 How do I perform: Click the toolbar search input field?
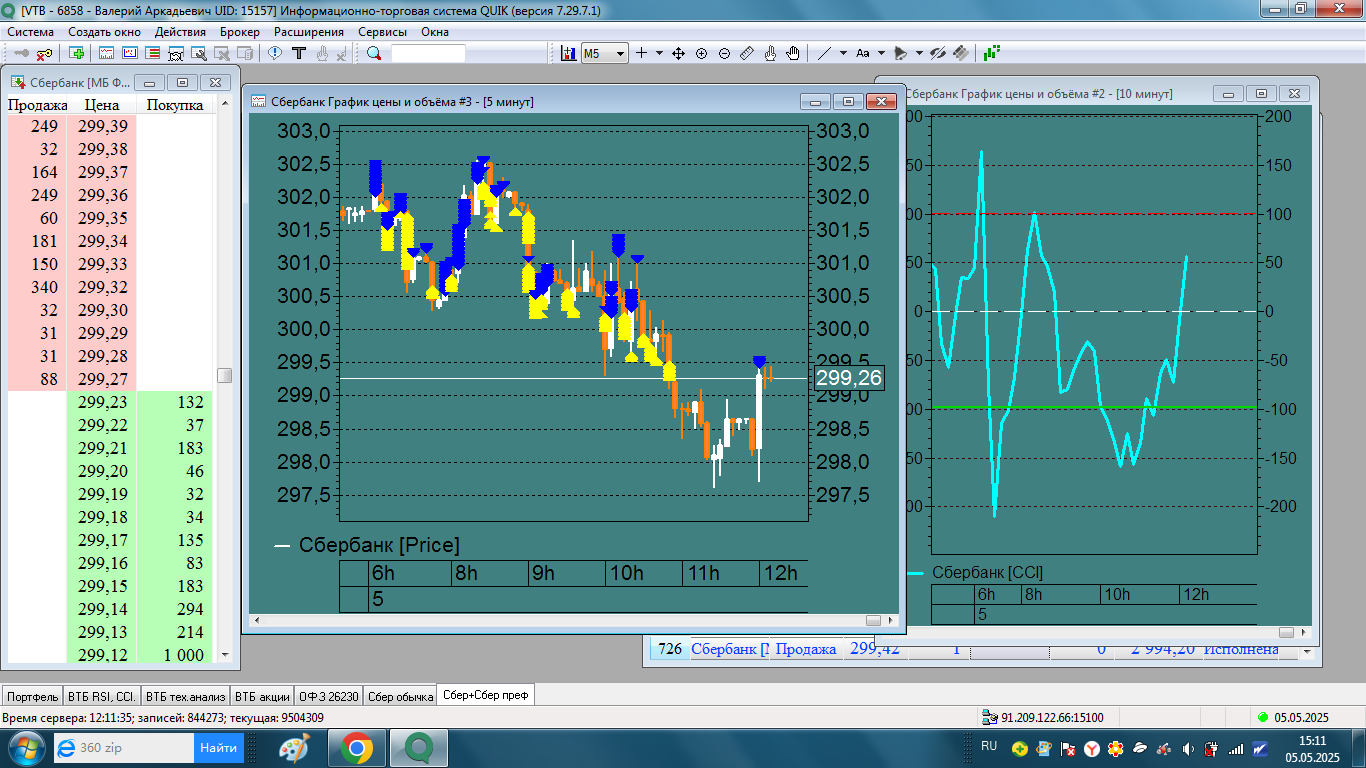click(x=428, y=53)
